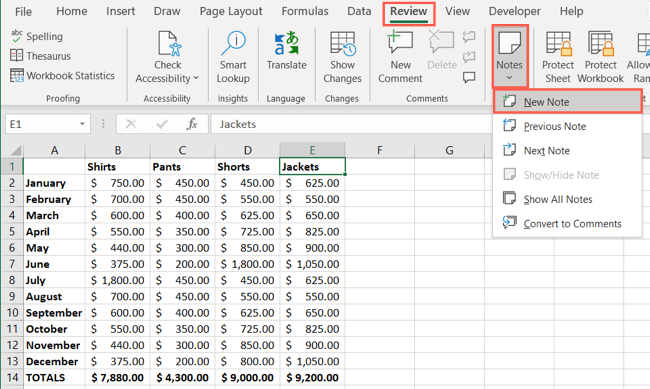This screenshot has height=389, width=650.
Task: Click June shorts value 1,800.00
Action: pyautogui.click(x=247, y=264)
